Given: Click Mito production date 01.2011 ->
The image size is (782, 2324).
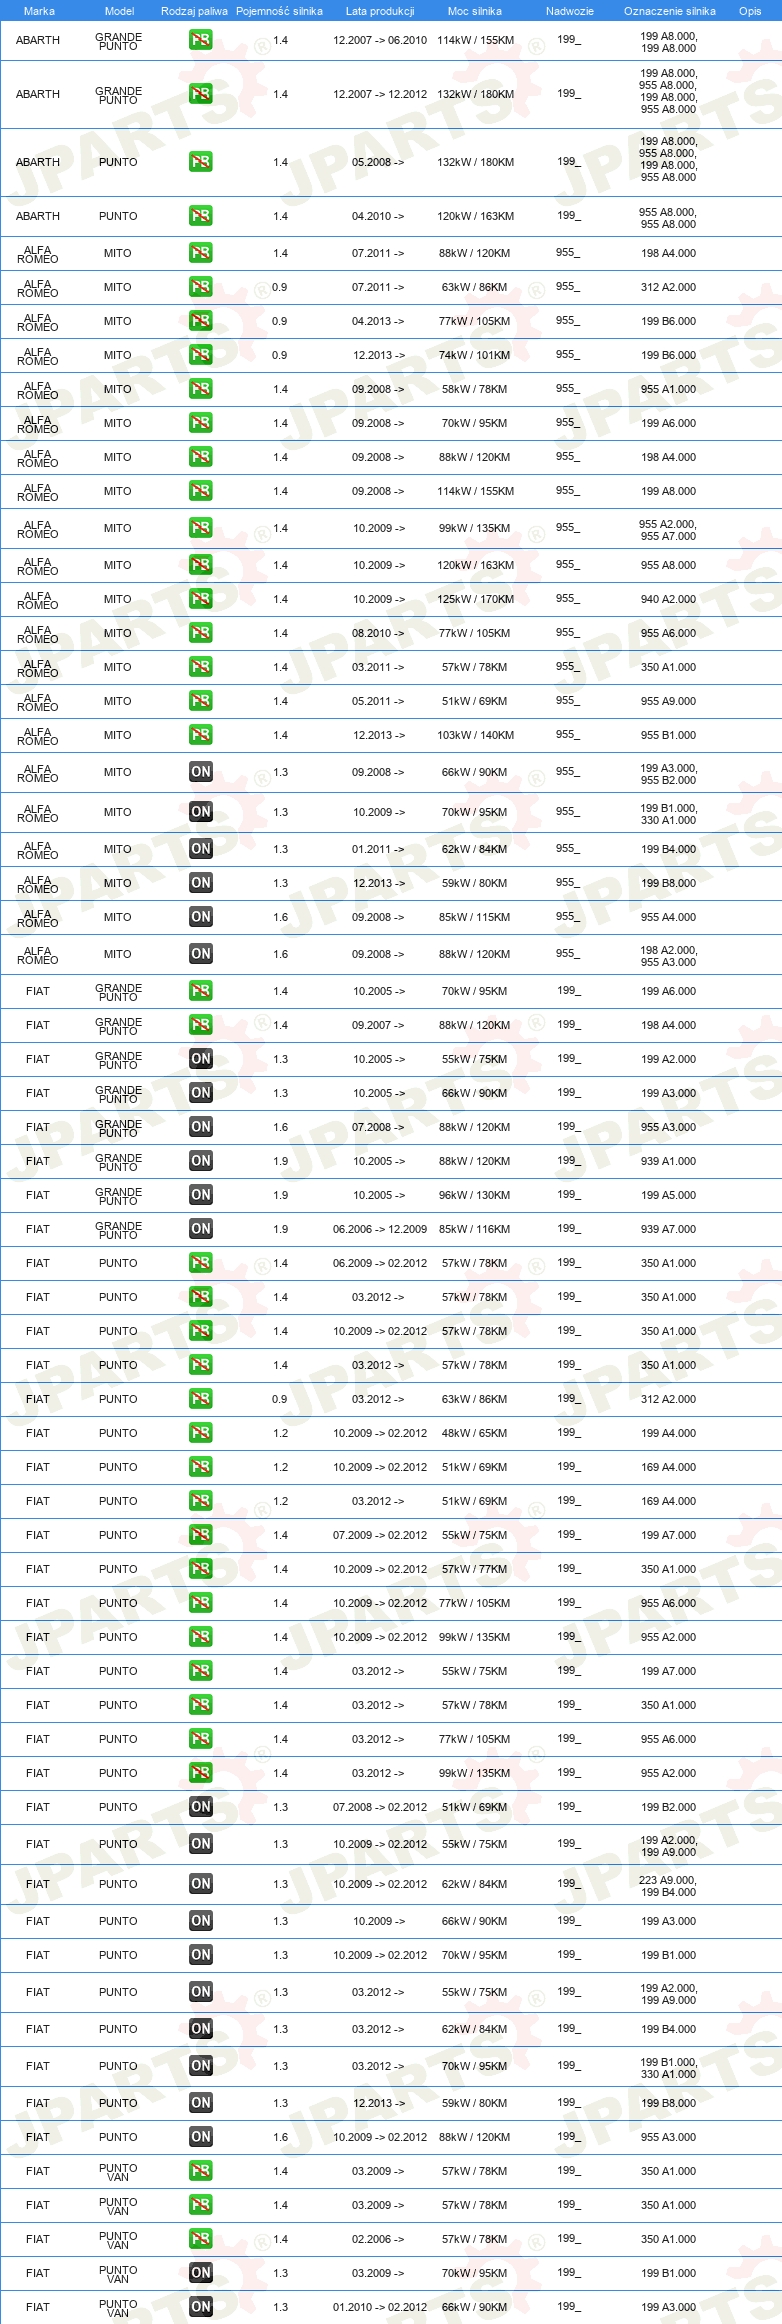Looking at the screenshot, I should (378, 849).
